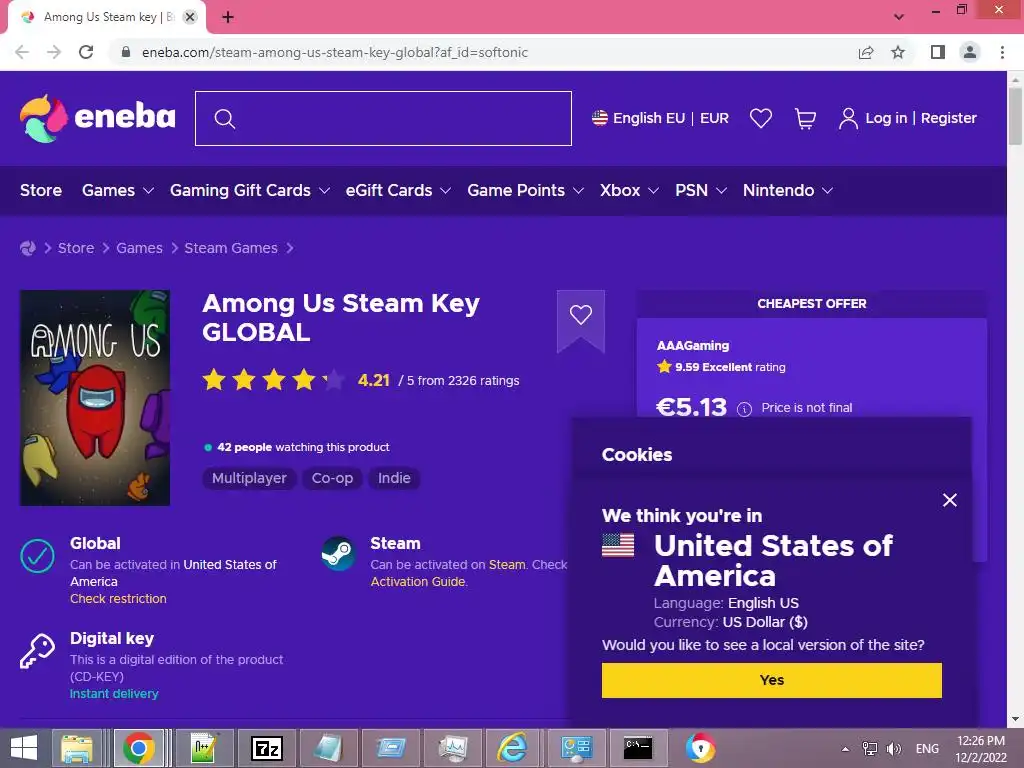
Task: Close the Among Us Steam key tab
Action: [190, 17]
